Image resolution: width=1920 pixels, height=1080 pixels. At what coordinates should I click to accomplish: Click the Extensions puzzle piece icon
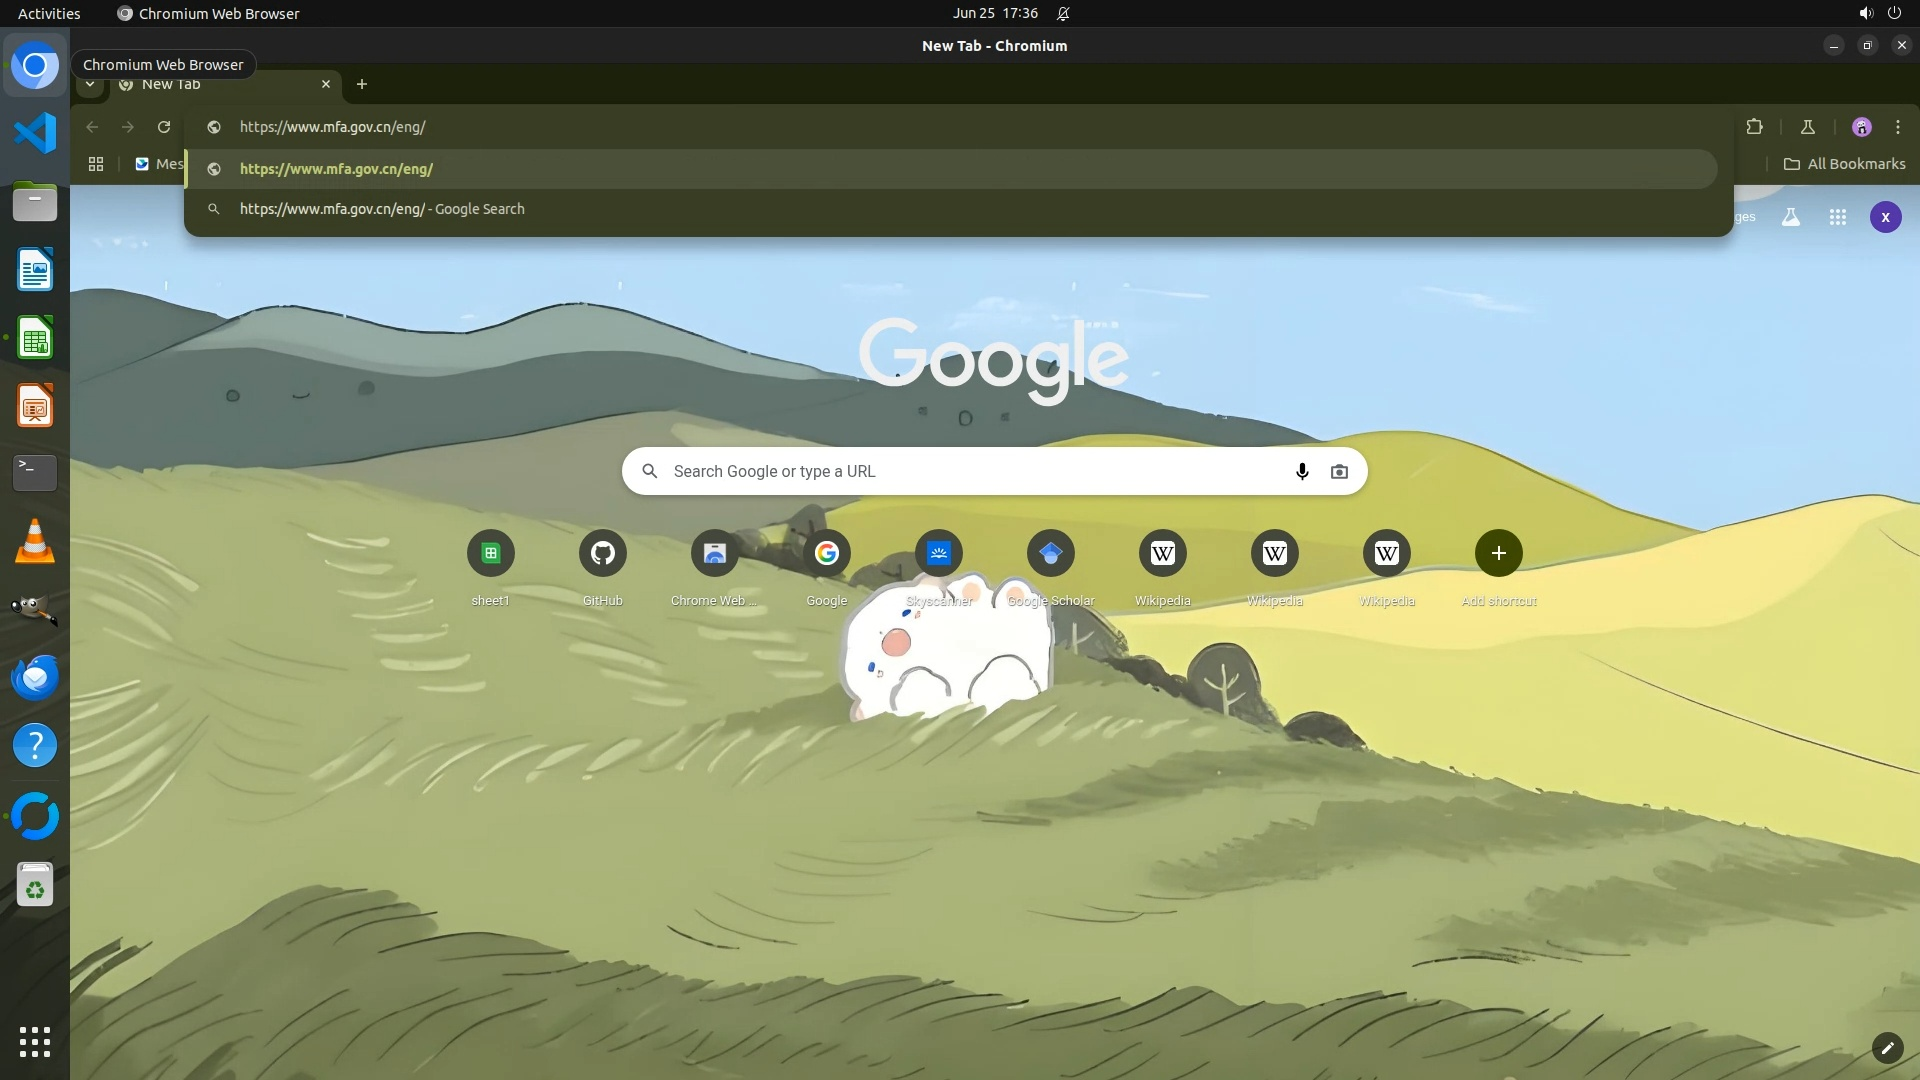tap(1754, 127)
